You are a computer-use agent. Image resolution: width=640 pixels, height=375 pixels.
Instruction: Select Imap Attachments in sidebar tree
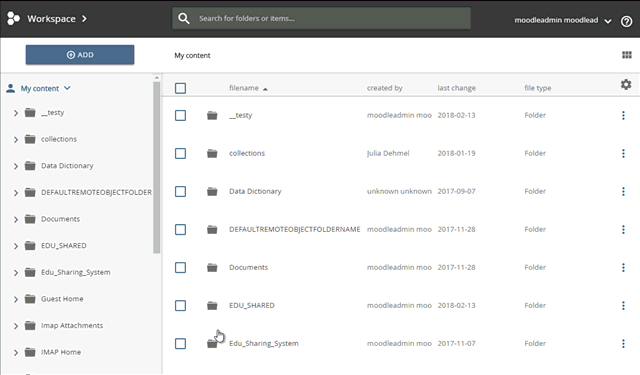tap(72, 326)
